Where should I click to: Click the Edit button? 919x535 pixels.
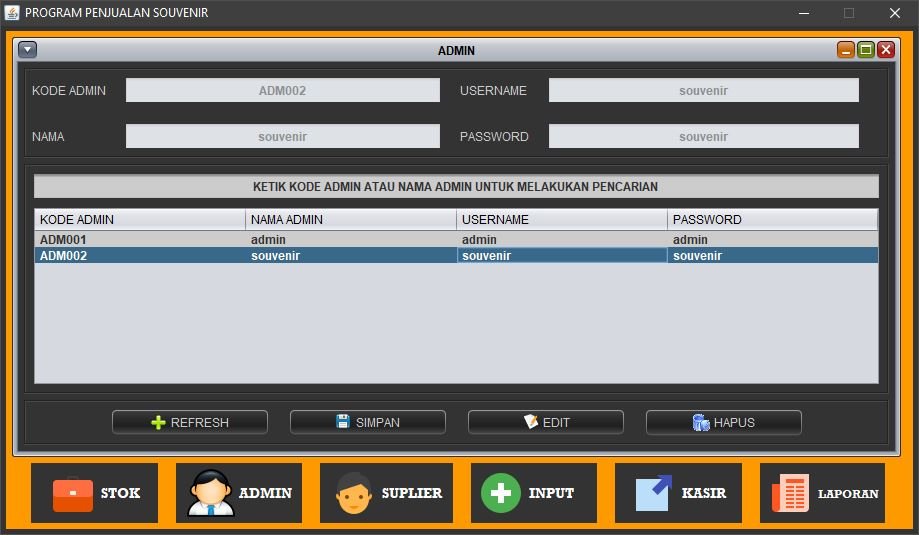546,422
